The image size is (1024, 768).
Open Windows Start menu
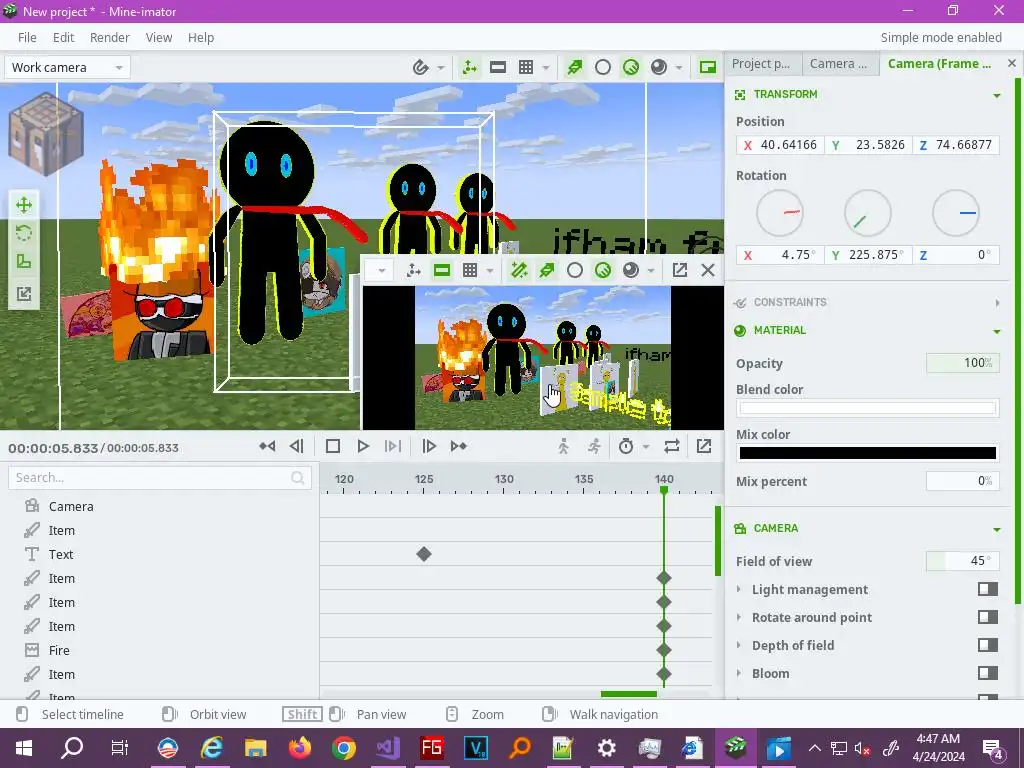[24, 748]
